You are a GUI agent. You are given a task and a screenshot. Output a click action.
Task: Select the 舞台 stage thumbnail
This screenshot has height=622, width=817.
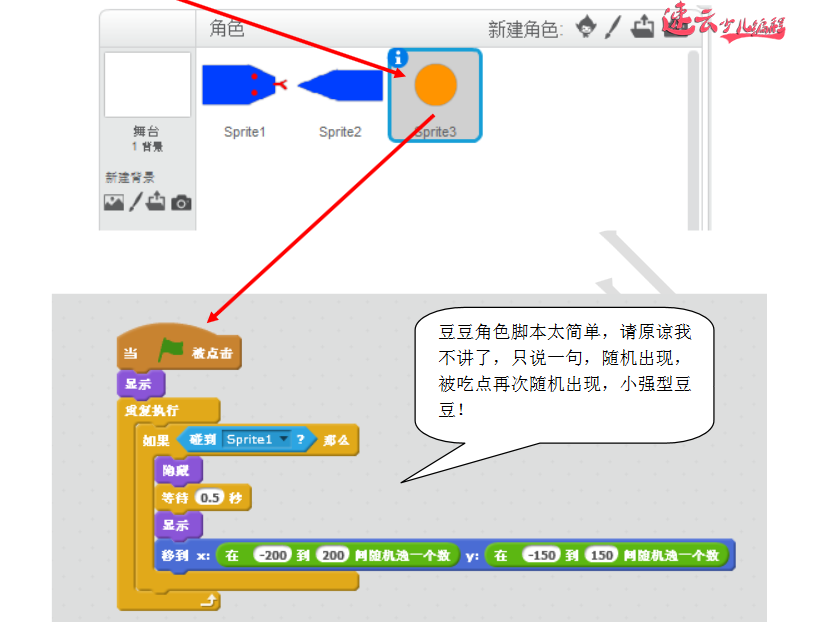coord(146,85)
